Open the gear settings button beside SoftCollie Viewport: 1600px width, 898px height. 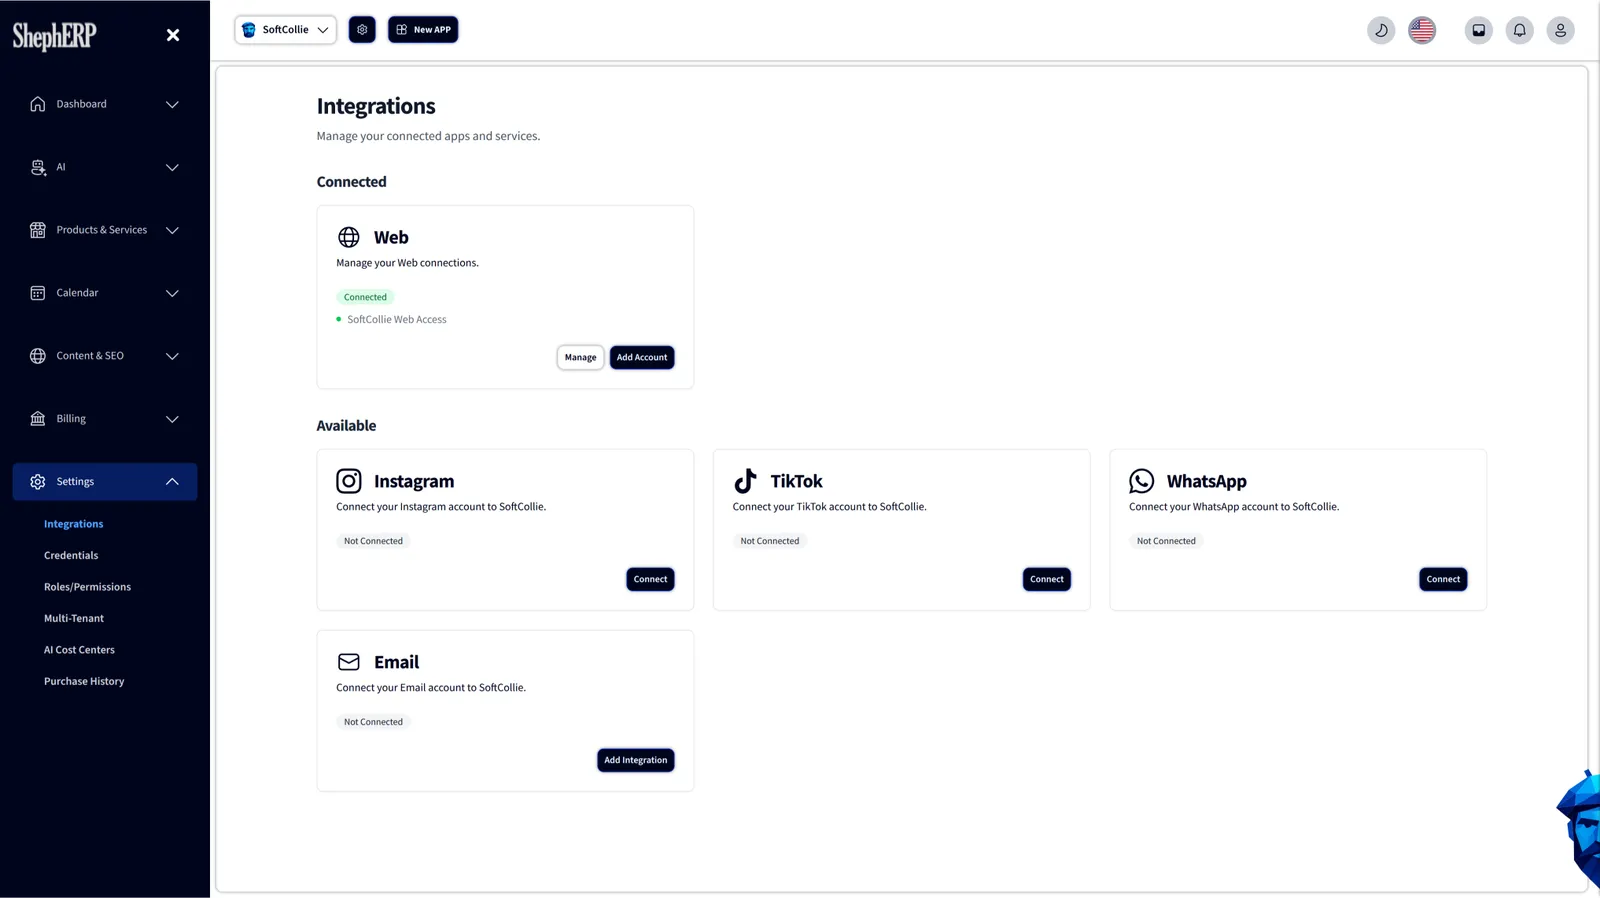click(x=362, y=30)
